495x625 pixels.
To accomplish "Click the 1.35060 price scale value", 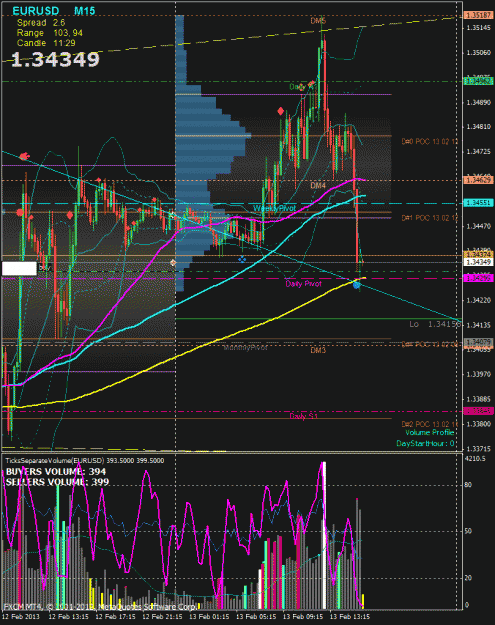I will (478, 53).
